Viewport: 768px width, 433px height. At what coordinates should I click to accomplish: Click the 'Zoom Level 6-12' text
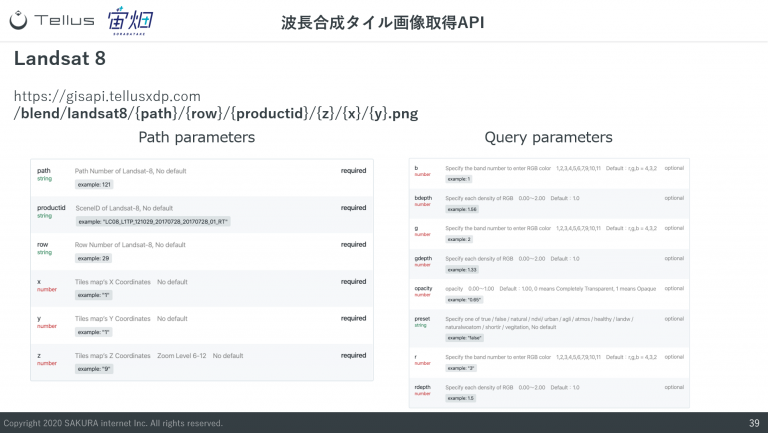coord(182,356)
